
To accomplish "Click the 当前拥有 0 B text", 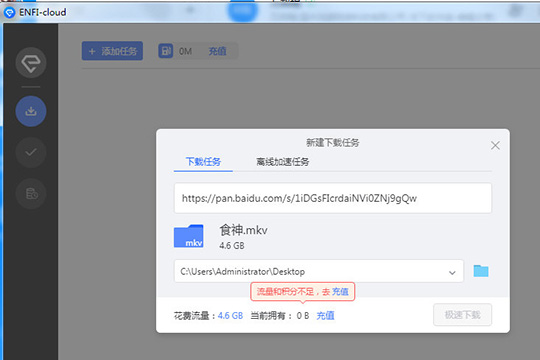I will [x=280, y=316].
